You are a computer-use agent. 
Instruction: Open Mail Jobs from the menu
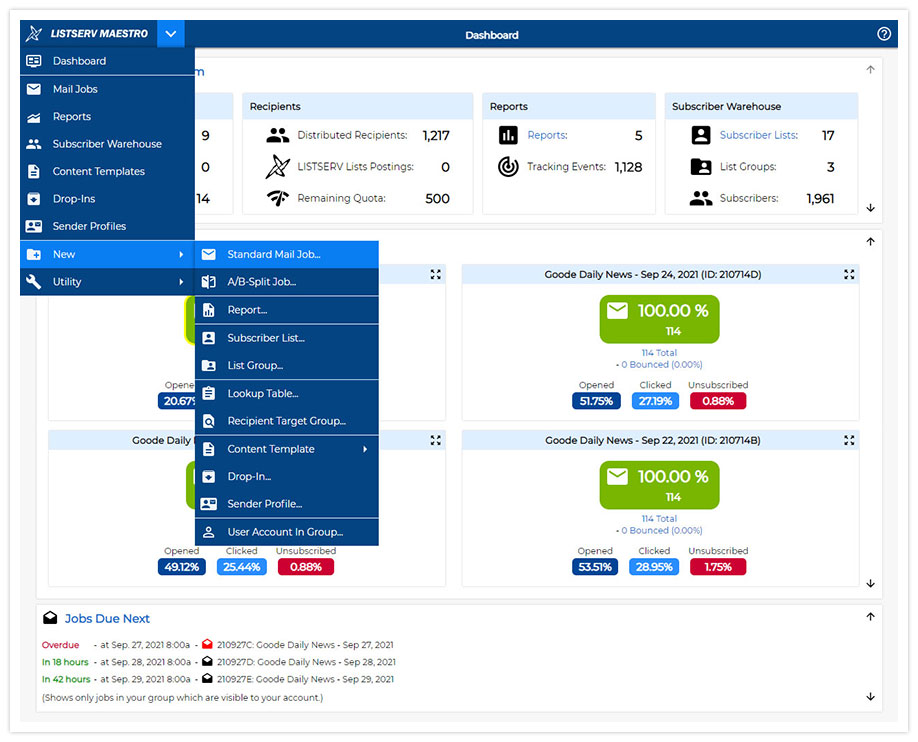click(107, 89)
